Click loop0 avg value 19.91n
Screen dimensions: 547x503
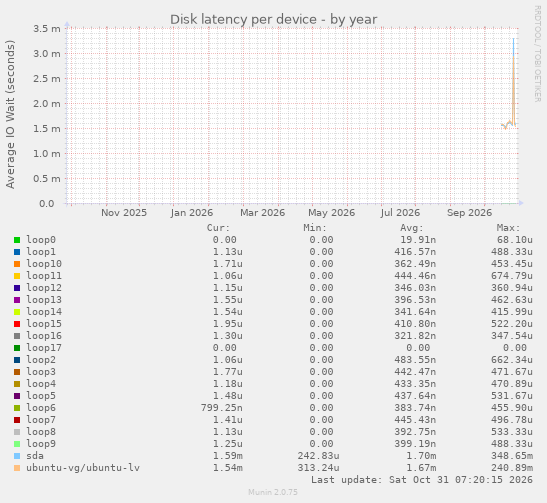[418, 240]
